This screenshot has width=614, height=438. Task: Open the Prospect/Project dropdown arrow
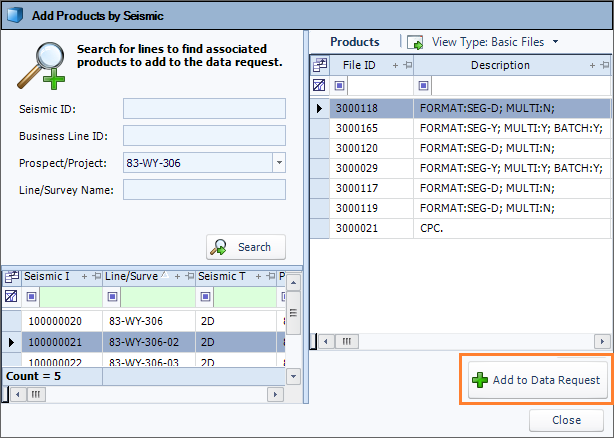click(x=279, y=162)
